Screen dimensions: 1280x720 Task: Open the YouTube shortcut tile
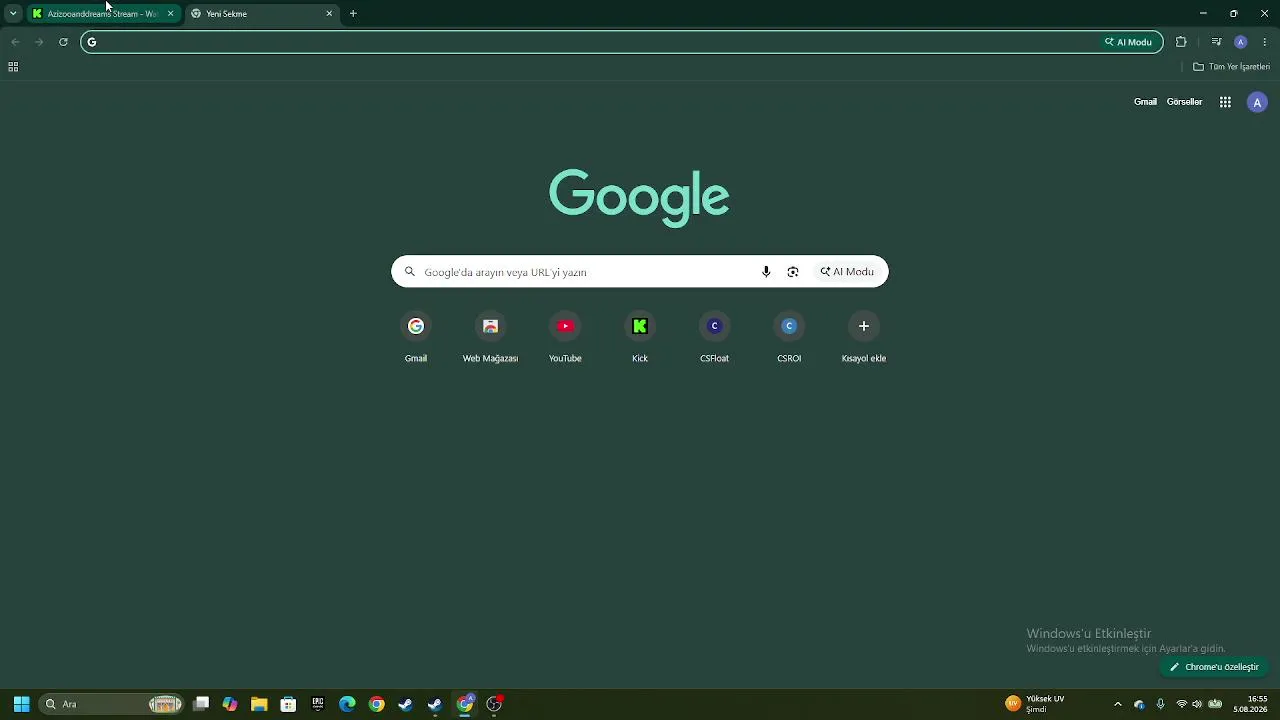tap(565, 338)
